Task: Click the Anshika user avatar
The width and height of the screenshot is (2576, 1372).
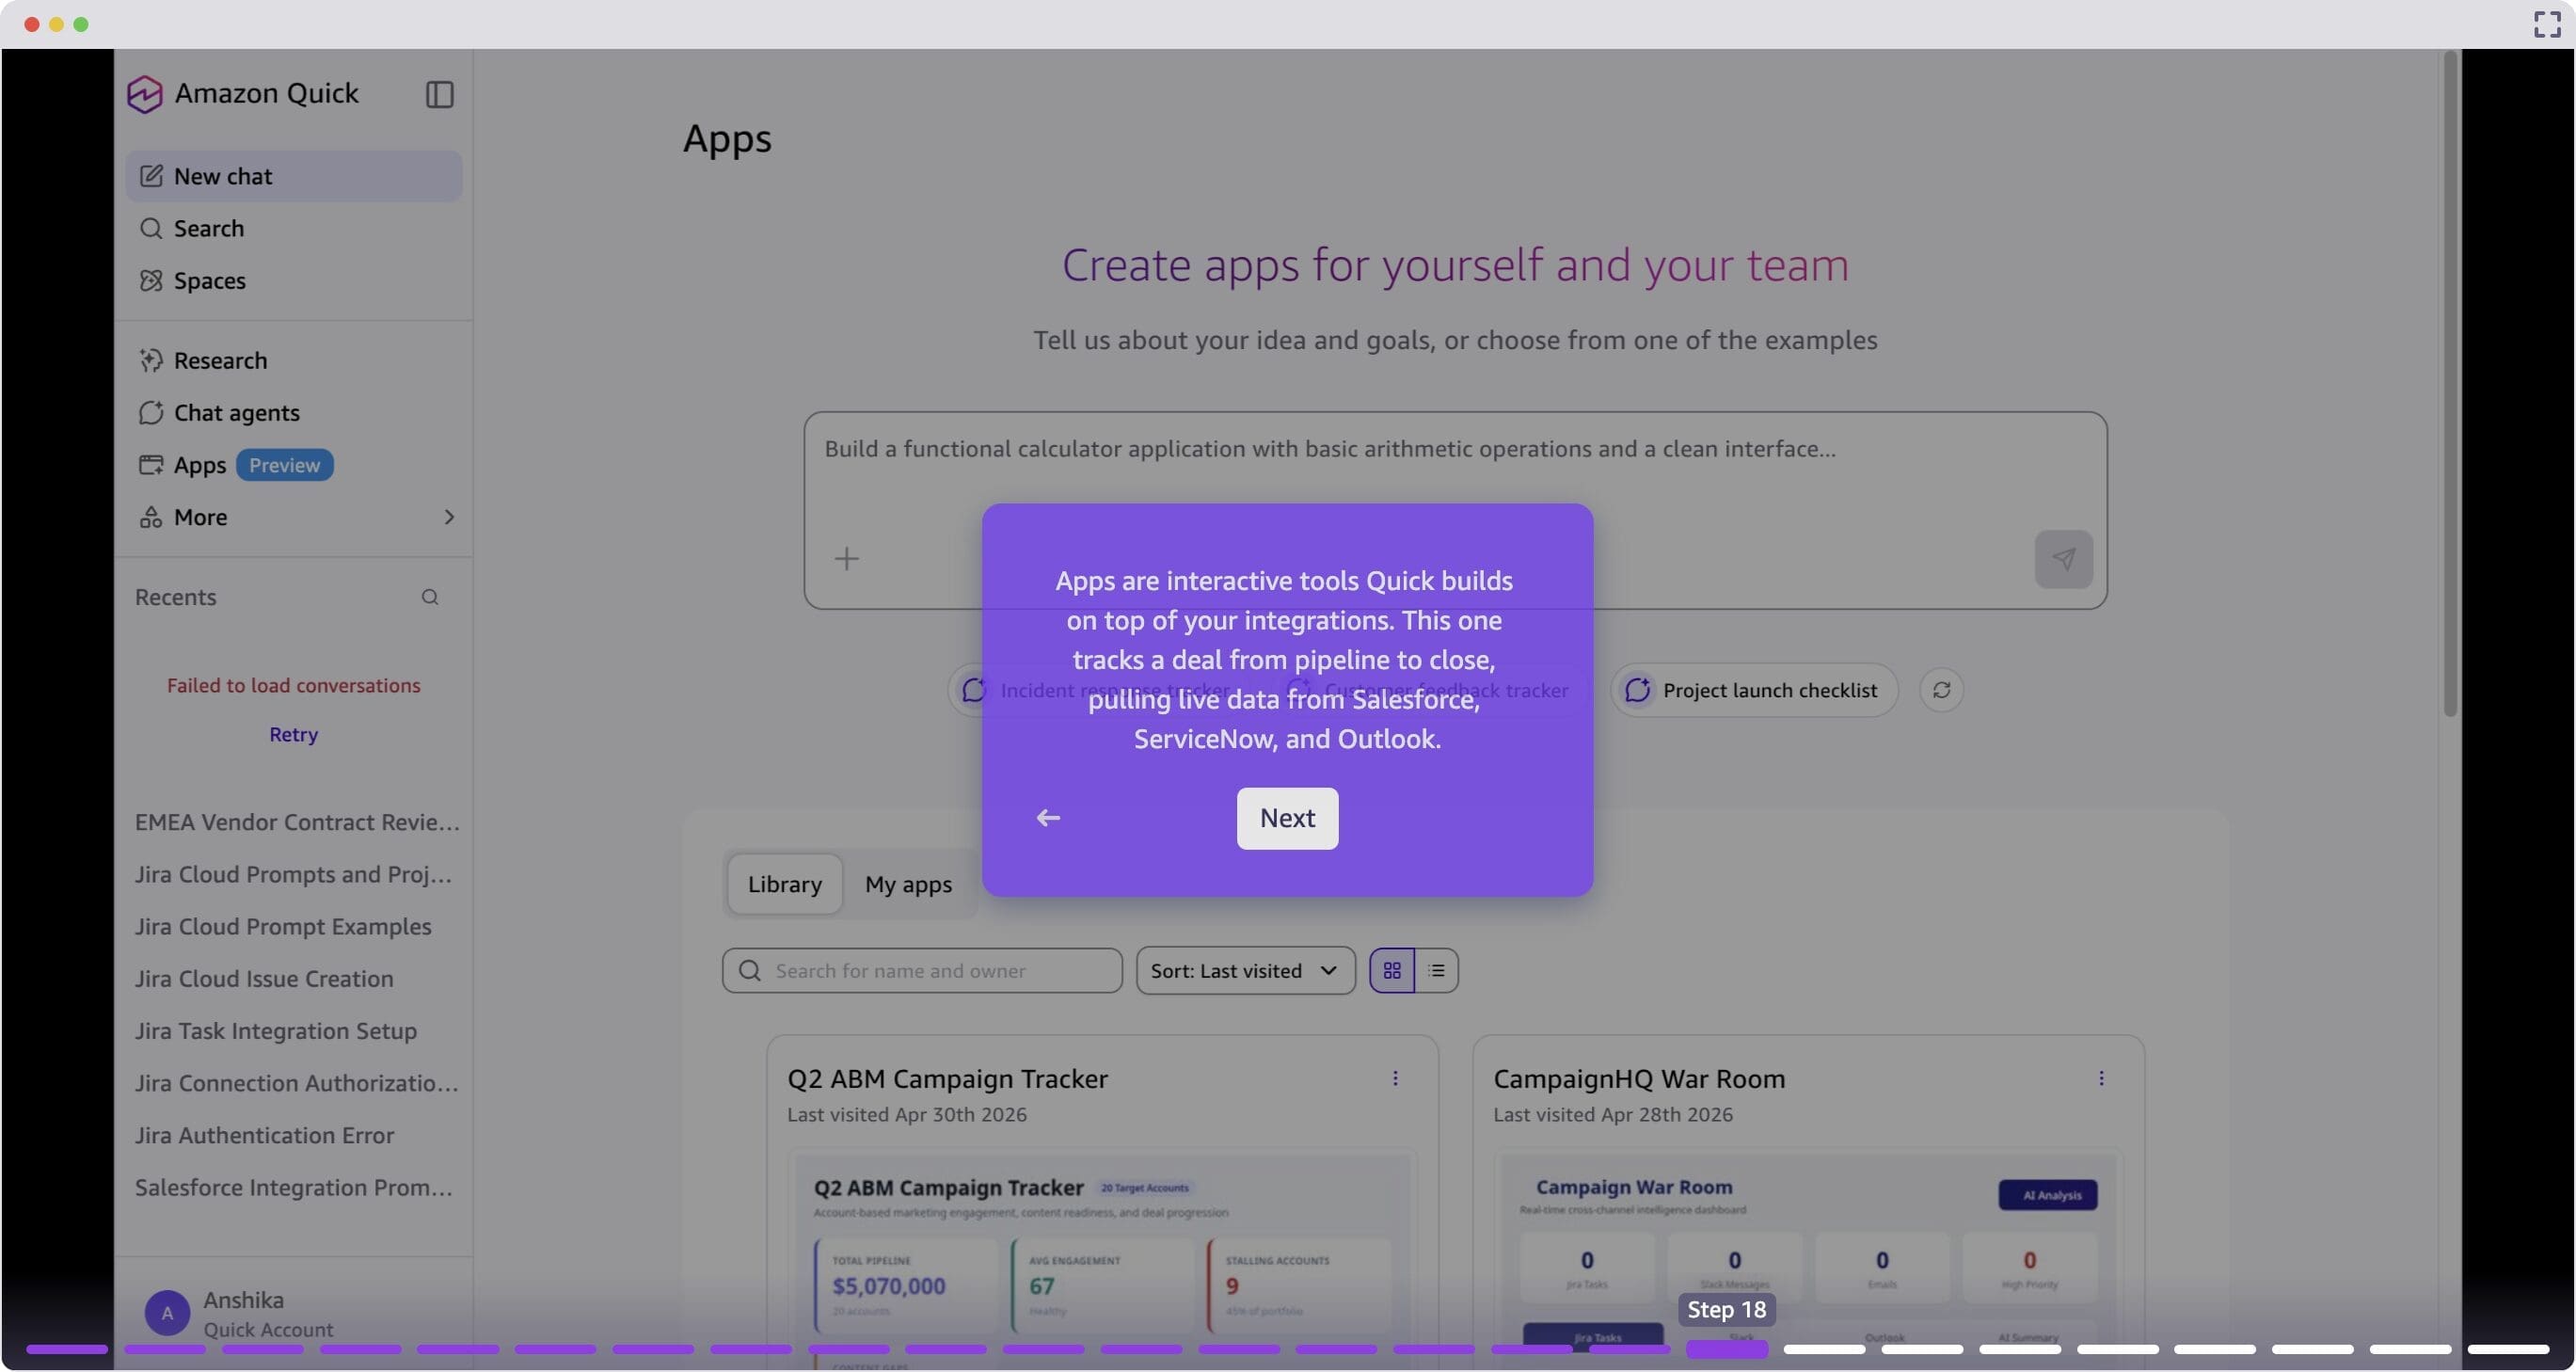Action: (x=167, y=1312)
